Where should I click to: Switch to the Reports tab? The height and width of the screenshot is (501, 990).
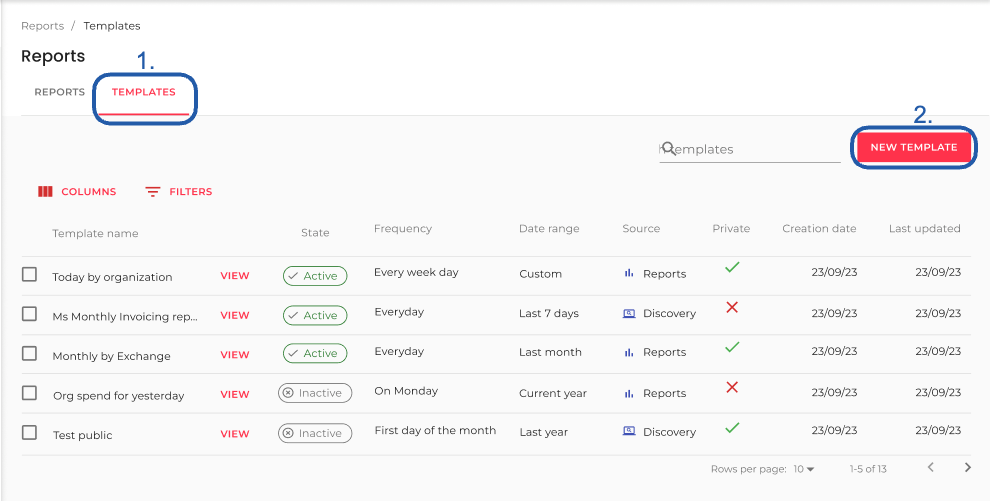[60, 93]
